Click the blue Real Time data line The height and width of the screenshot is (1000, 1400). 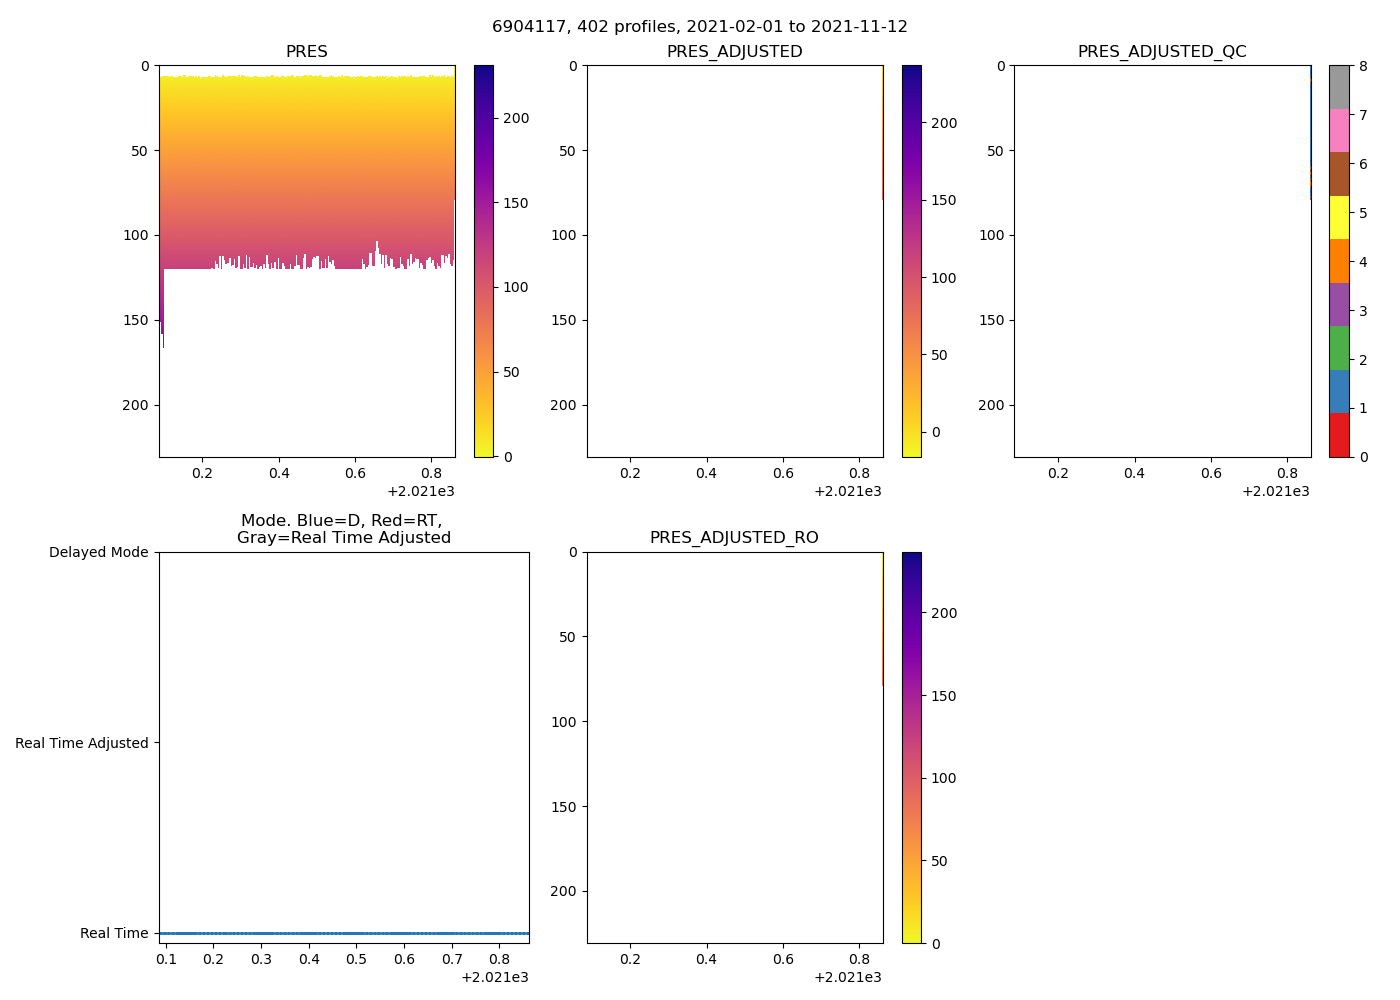(344, 933)
